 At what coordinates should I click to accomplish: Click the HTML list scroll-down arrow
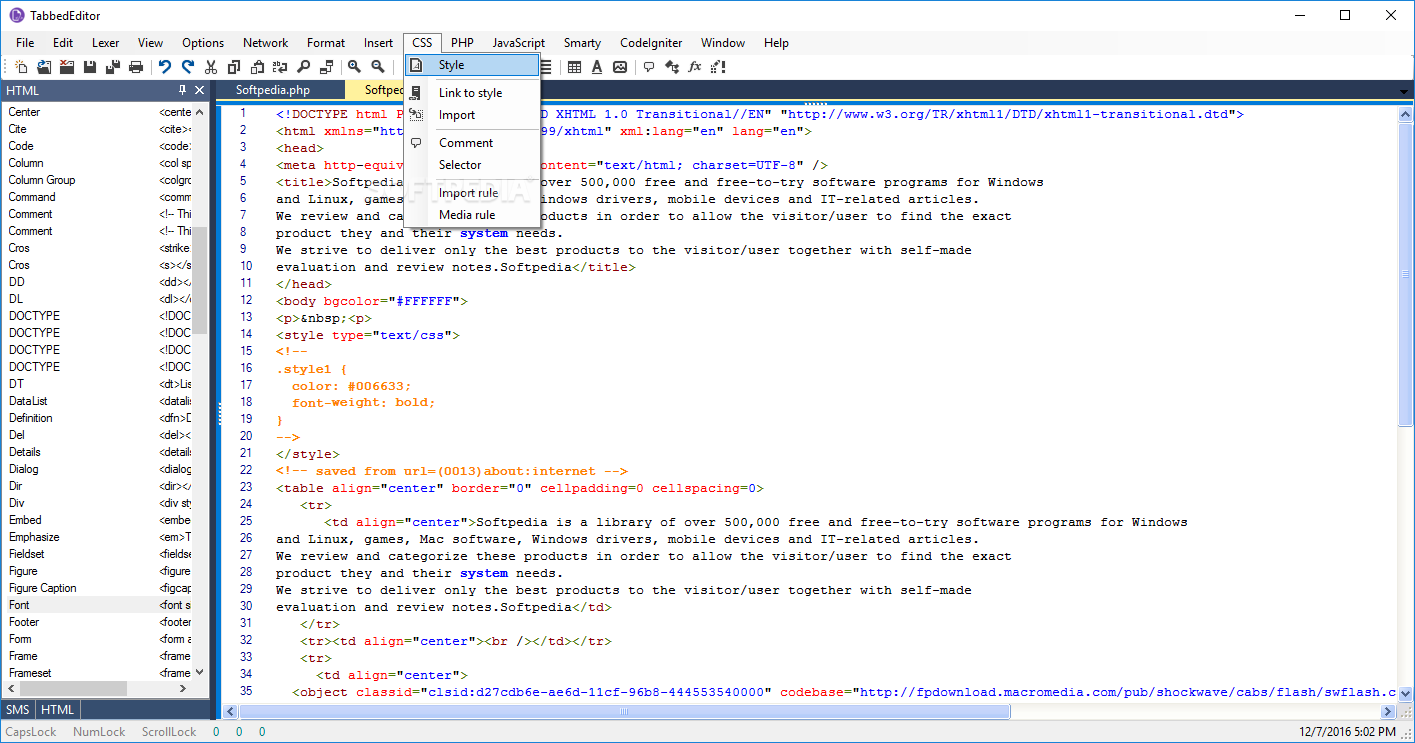click(200, 672)
